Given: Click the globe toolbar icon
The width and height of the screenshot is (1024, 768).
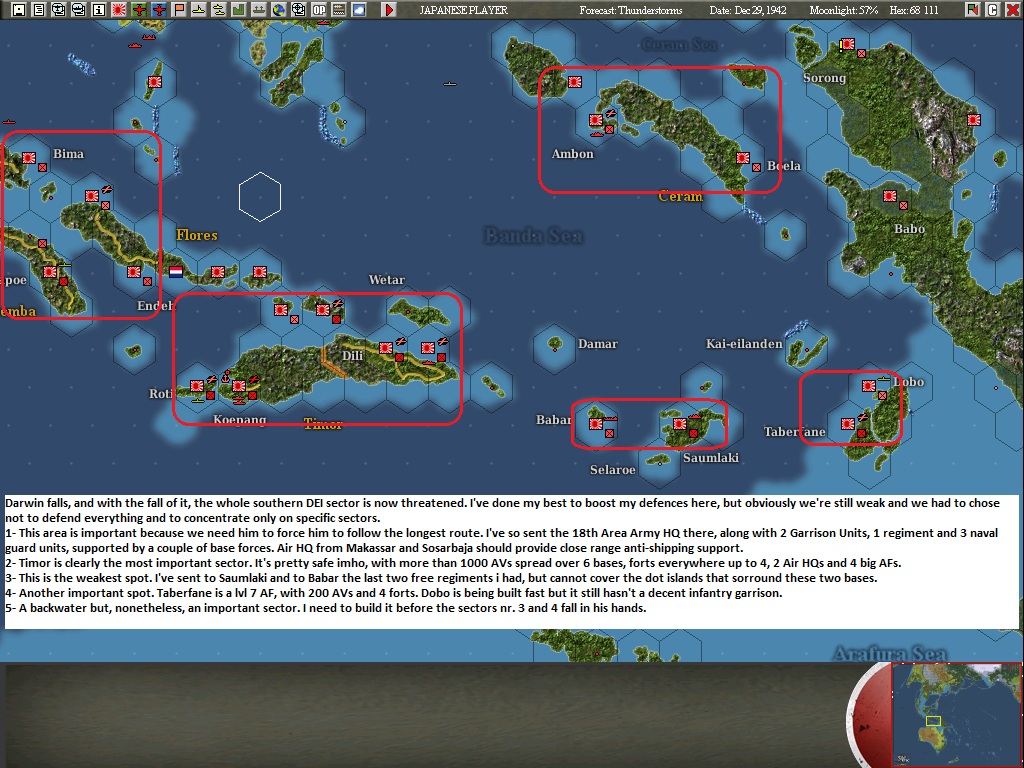Looking at the screenshot, I should (279, 9).
